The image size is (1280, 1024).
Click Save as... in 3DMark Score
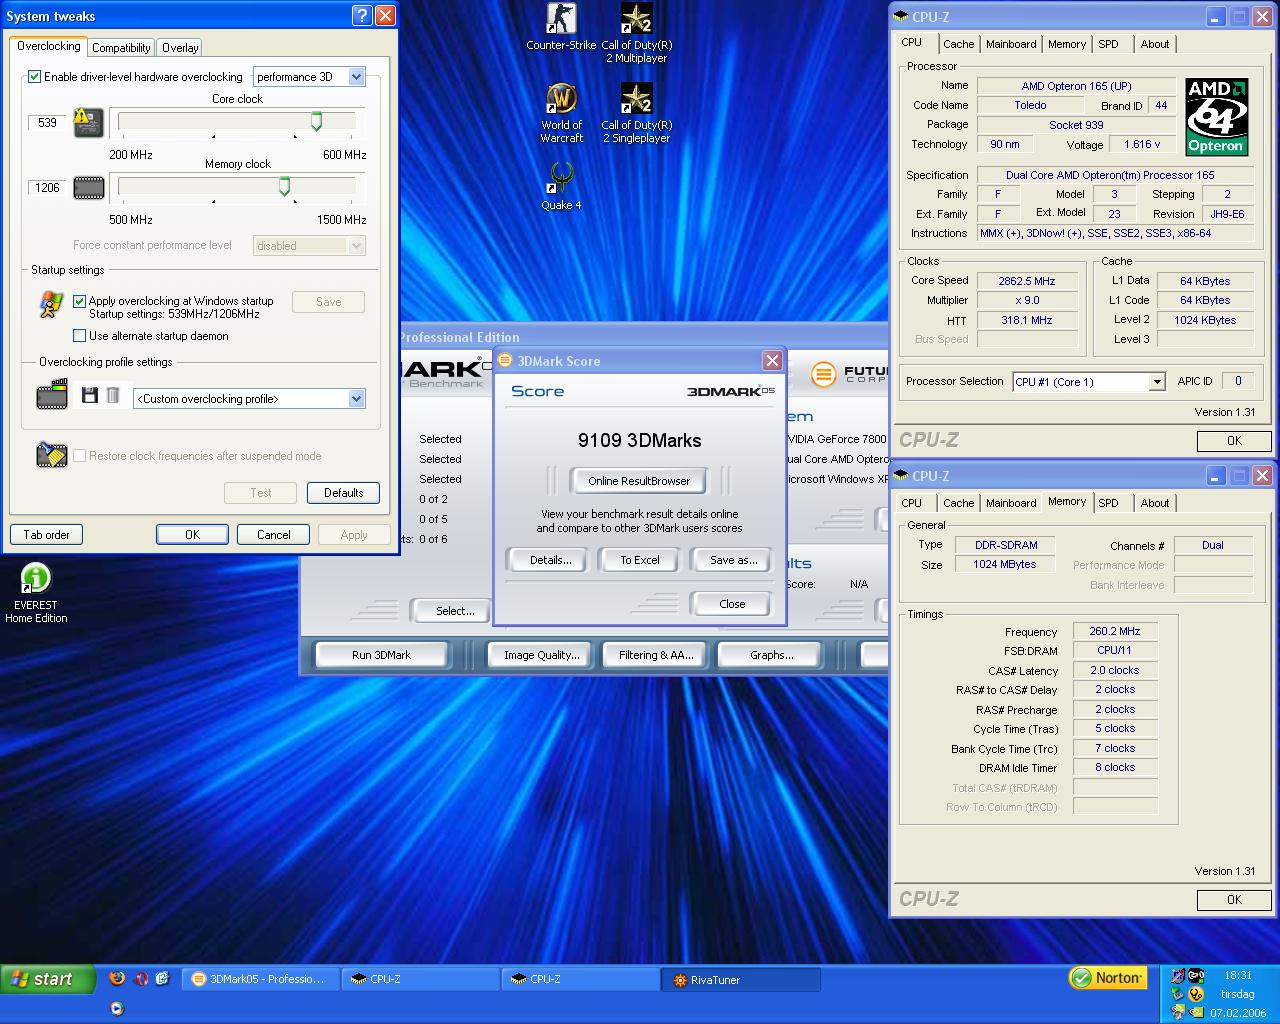click(x=733, y=560)
